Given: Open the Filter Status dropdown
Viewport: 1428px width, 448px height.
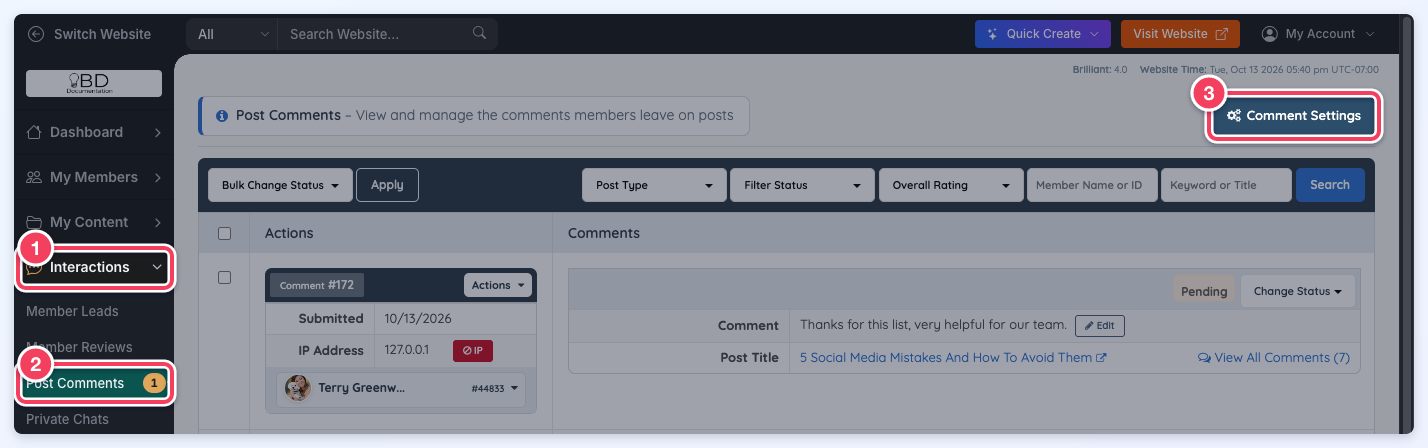Looking at the screenshot, I should coord(802,185).
